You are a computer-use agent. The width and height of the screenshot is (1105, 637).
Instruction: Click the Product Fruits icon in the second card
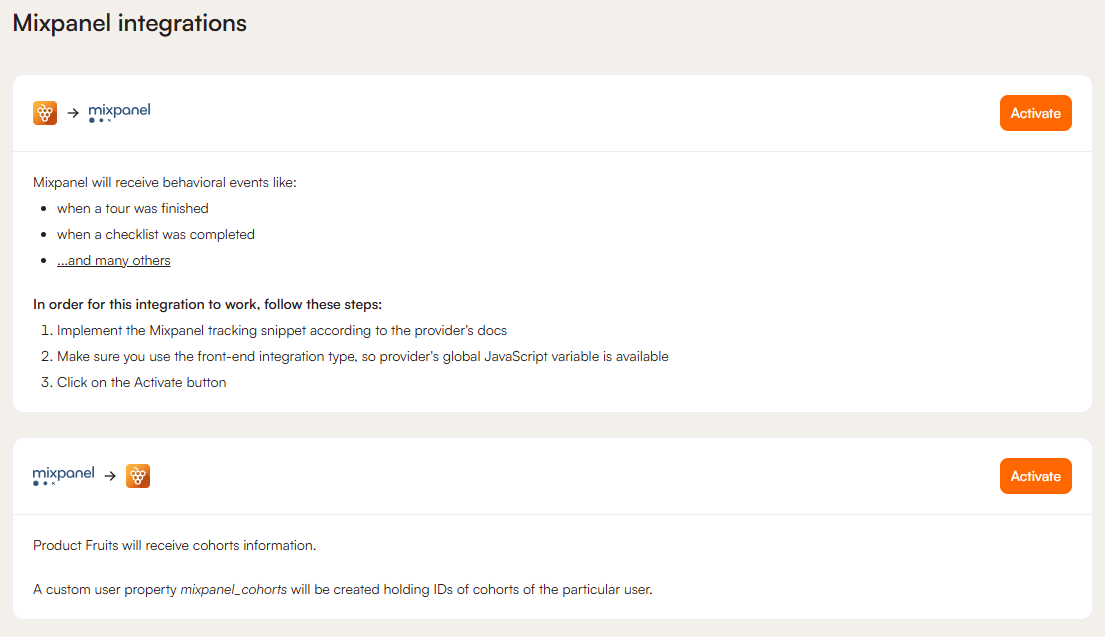(x=138, y=476)
